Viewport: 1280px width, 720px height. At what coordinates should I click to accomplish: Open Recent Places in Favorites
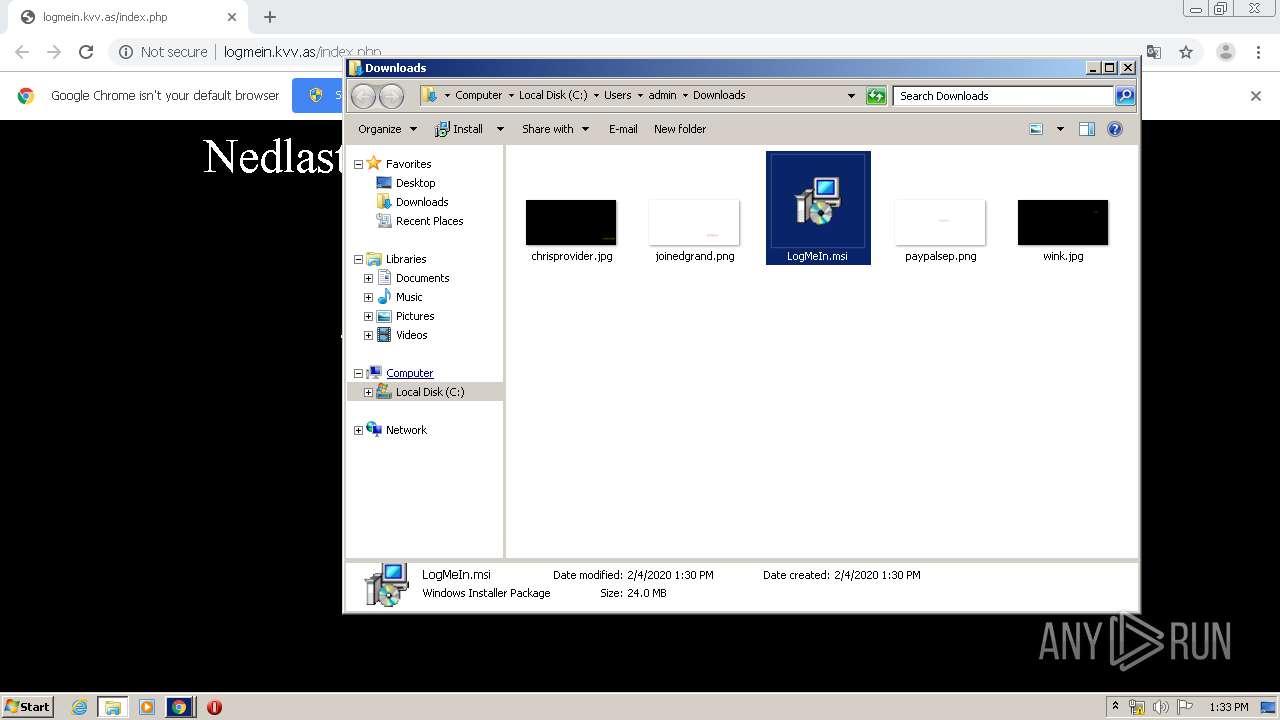pyautogui.click(x=429, y=221)
